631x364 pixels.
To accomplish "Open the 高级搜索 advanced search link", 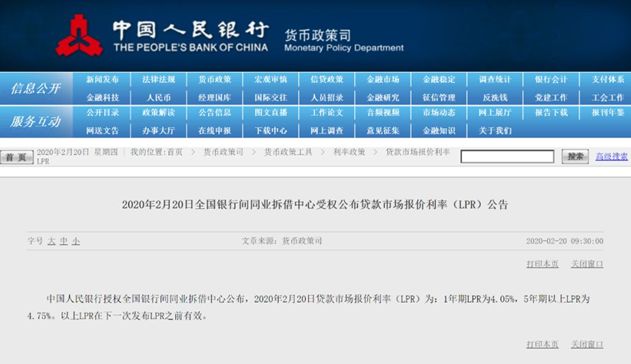I will tap(611, 156).
